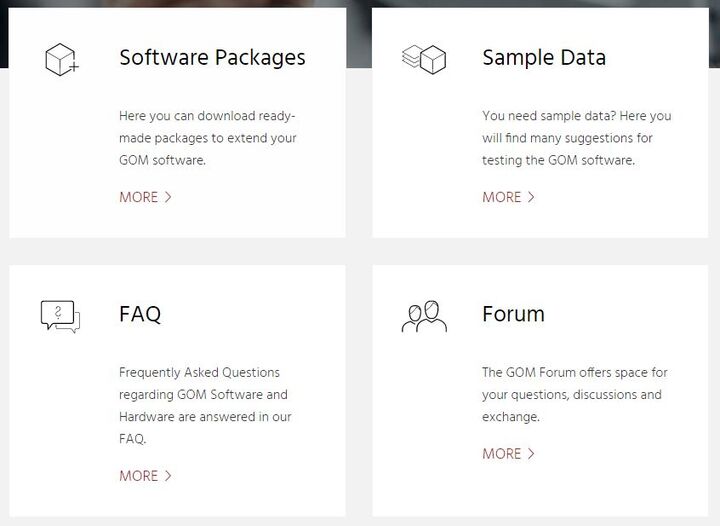Click the GOM Forum description text

click(x=575, y=394)
